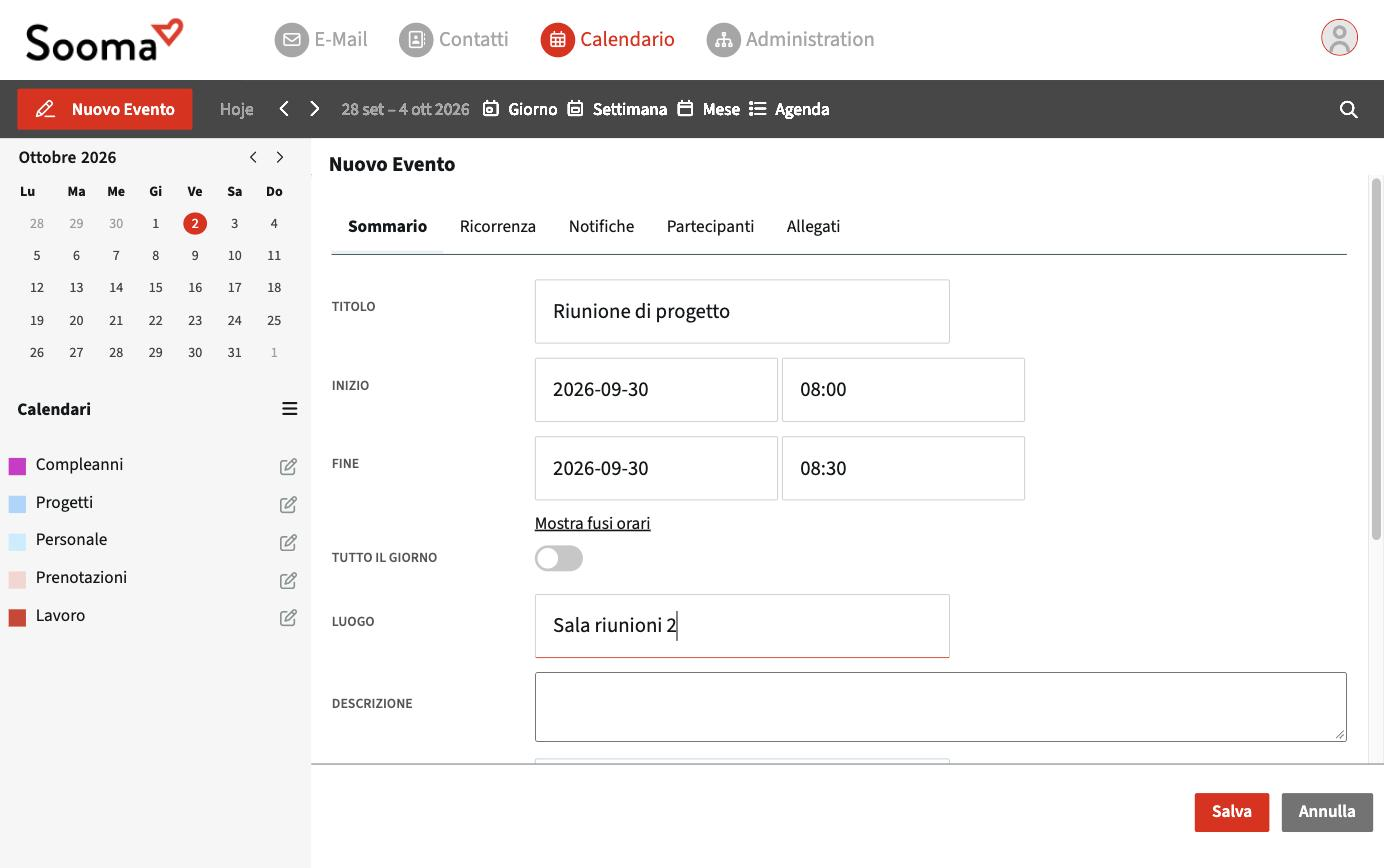
Task: Switch to Agenda view
Action: [x=789, y=109]
